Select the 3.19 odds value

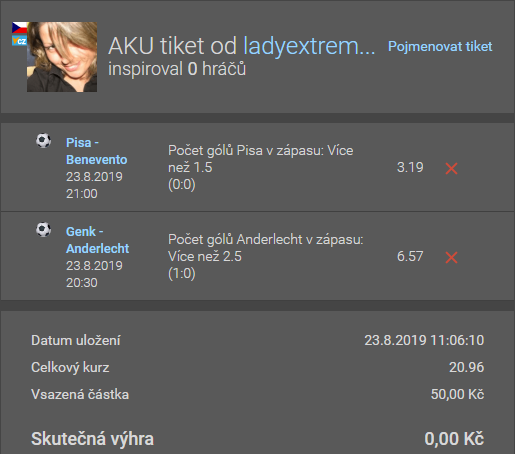pyautogui.click(x=410, y=167)
